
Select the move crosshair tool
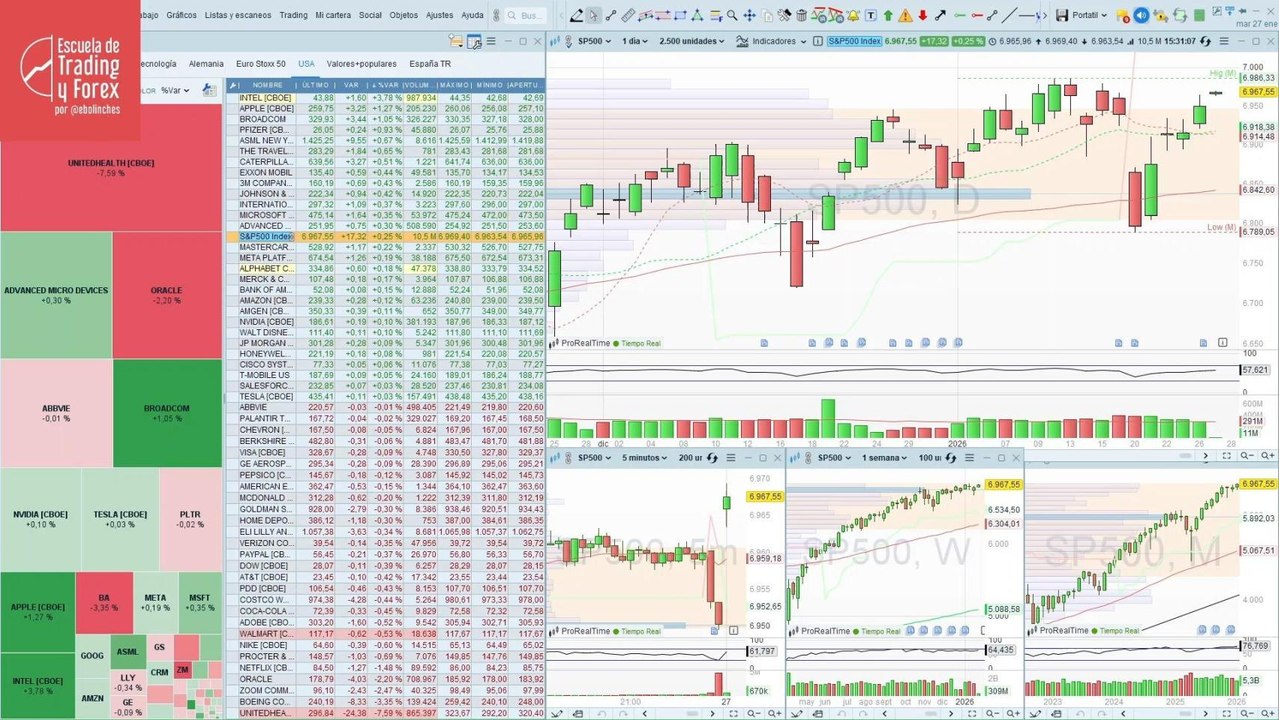tap(749, 15)
